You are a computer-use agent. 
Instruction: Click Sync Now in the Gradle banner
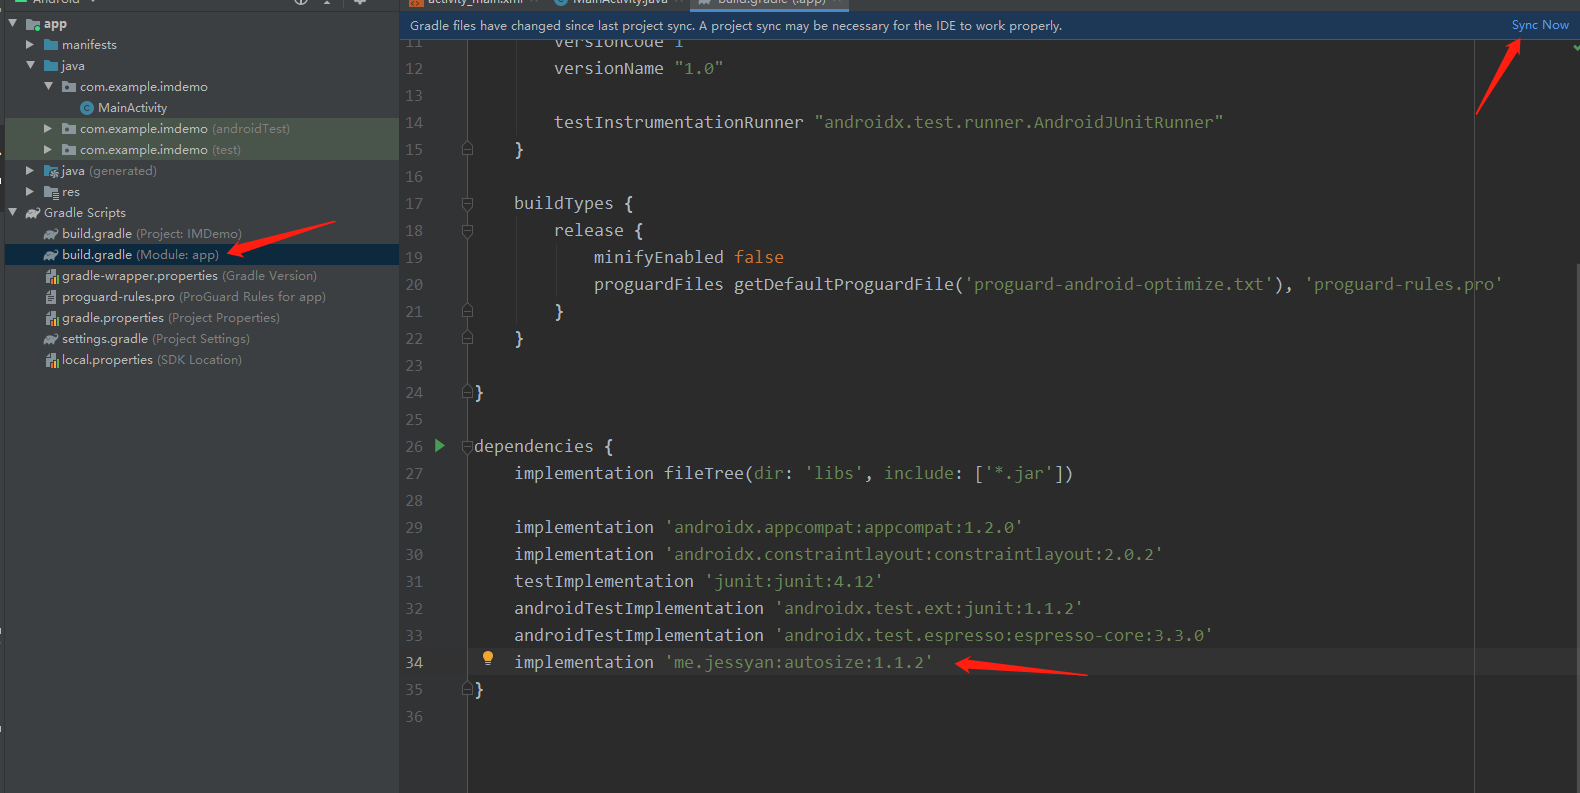(1540, 25)
